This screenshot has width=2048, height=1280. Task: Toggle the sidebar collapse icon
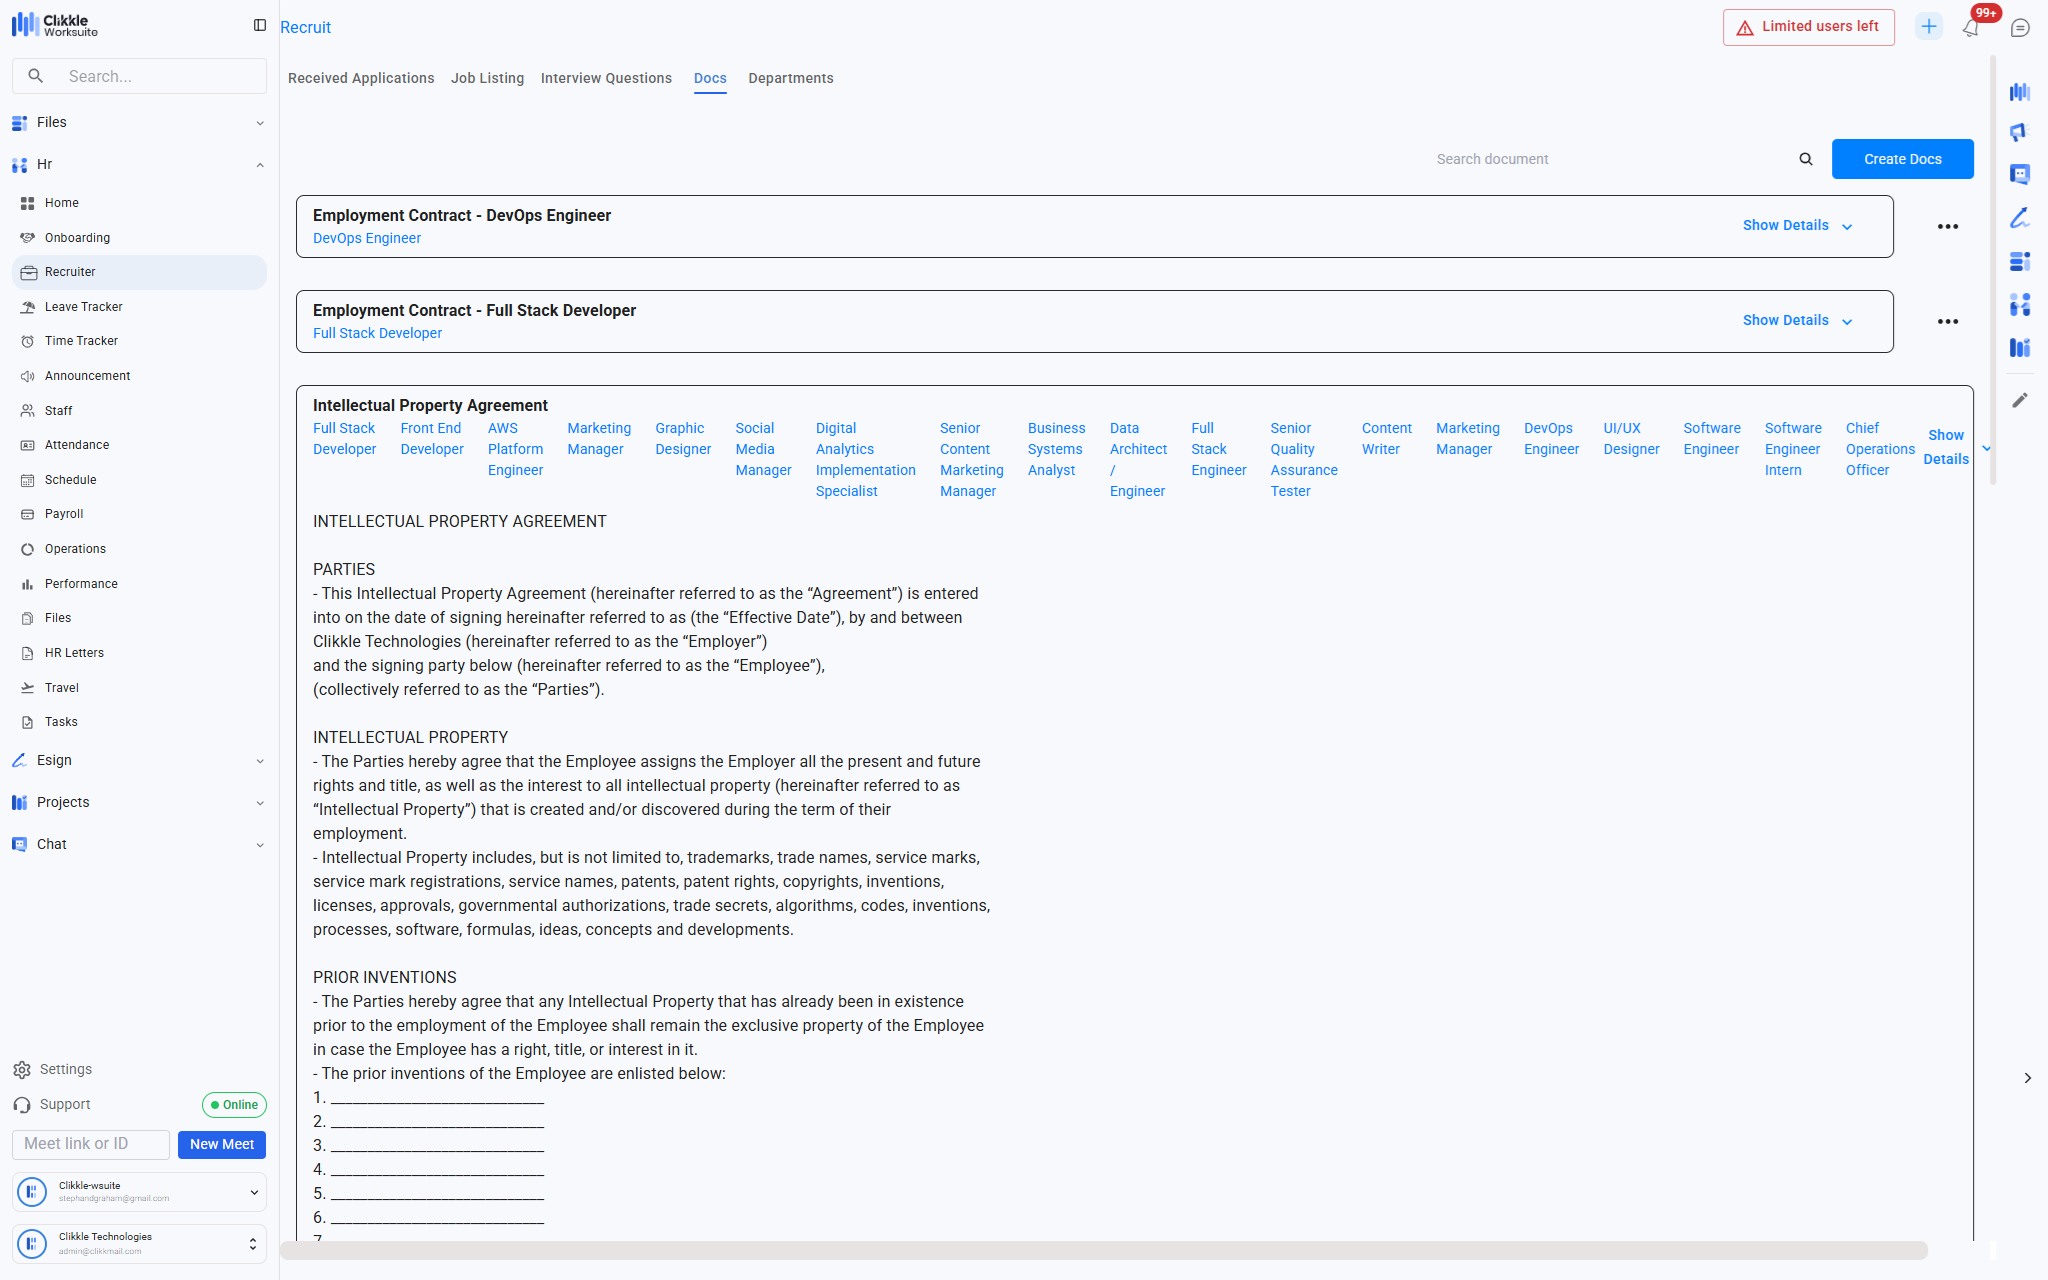coord(260,25)
